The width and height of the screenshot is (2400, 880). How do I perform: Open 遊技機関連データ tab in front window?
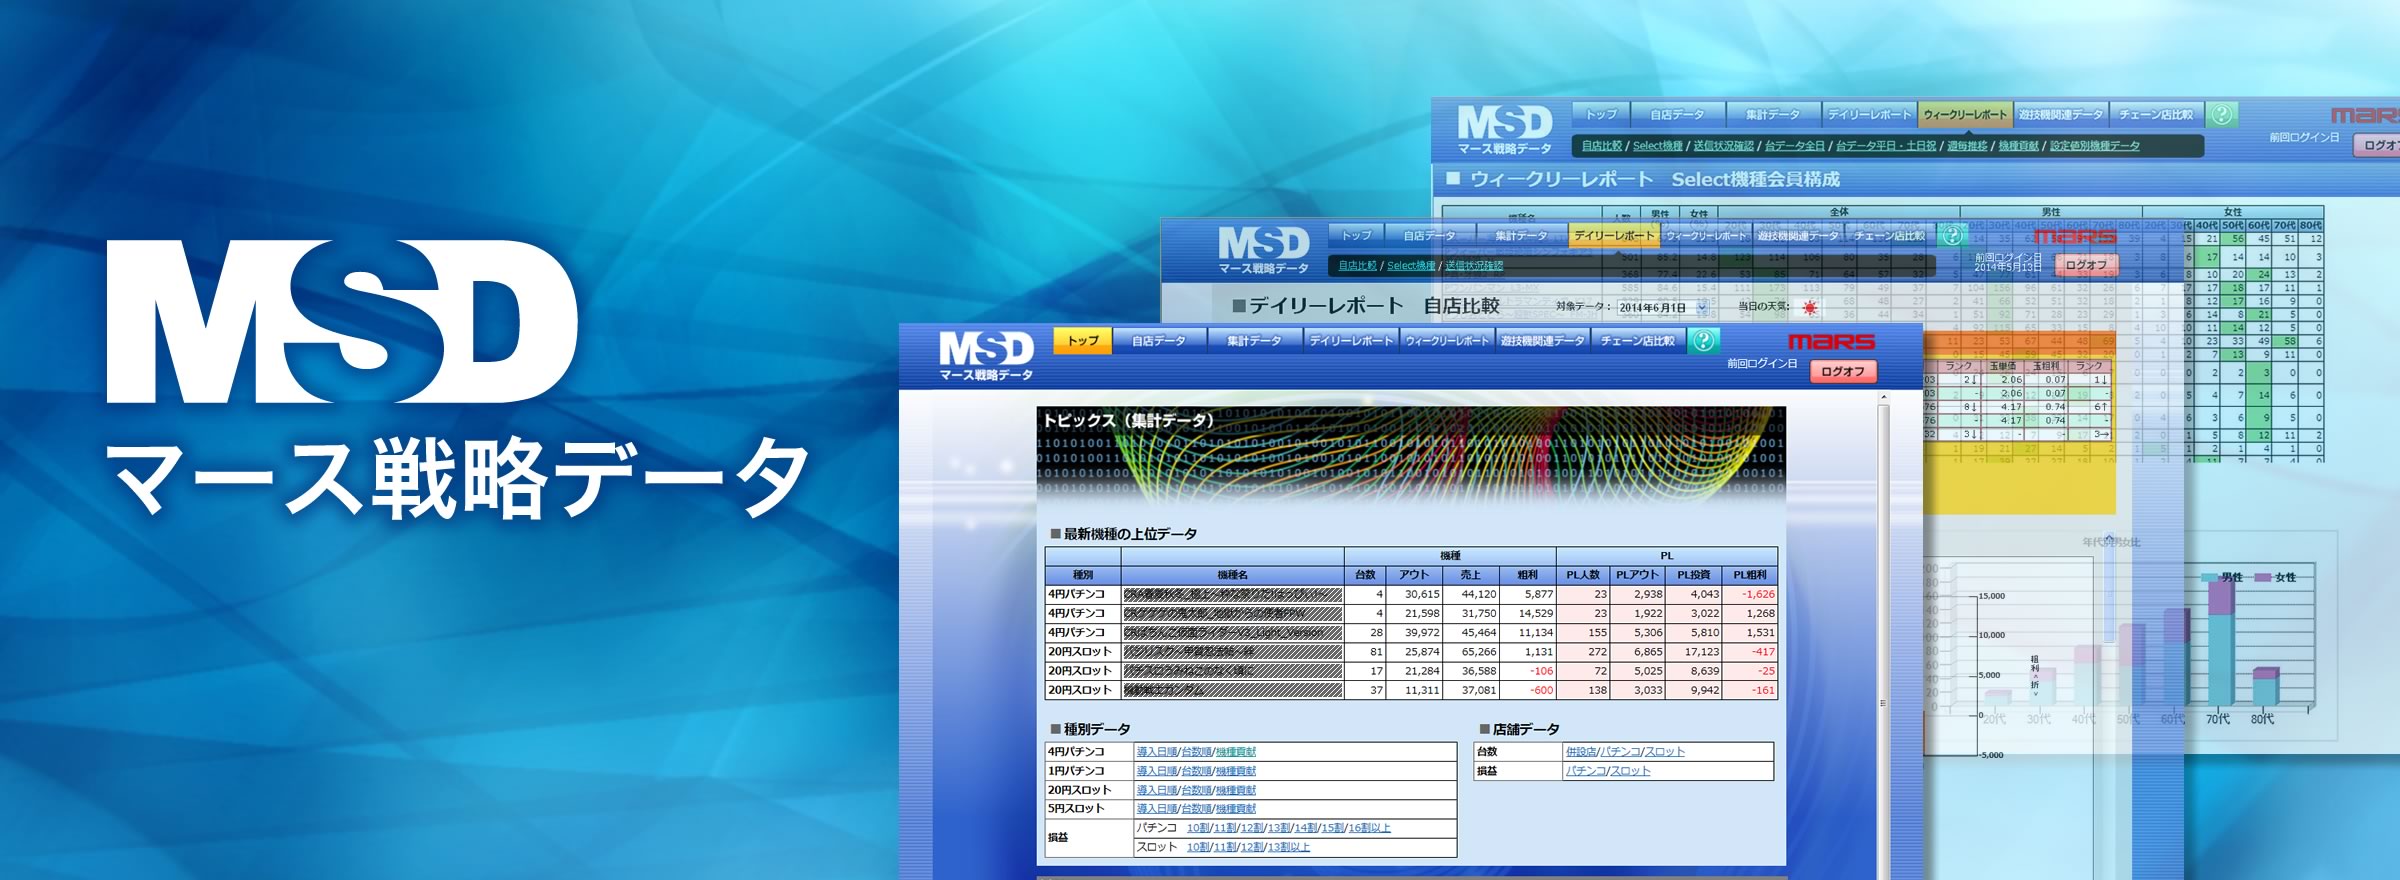point(1542,341)
